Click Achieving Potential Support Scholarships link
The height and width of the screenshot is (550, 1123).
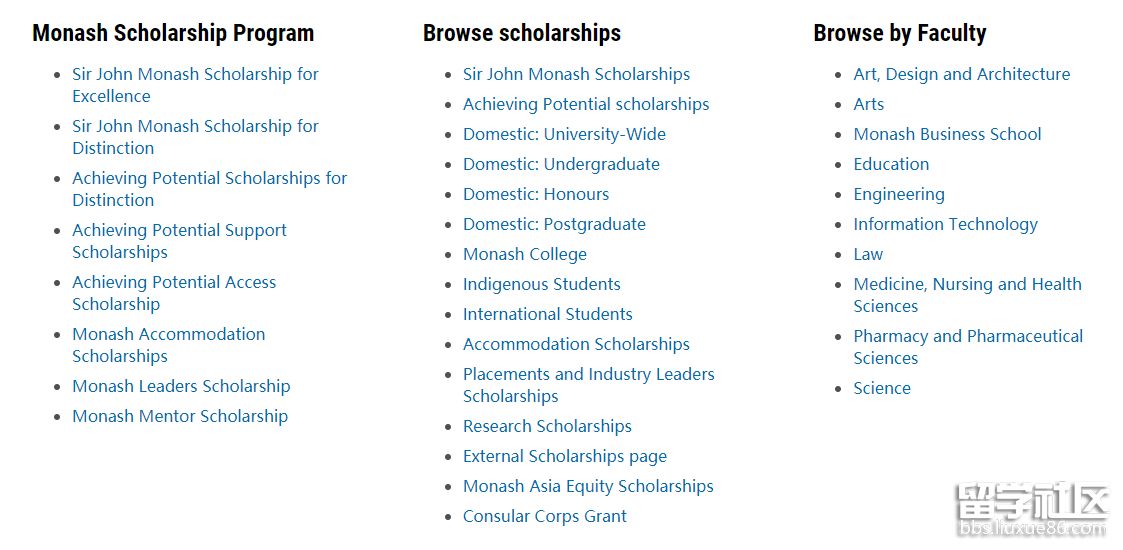(x=179, y=241)
